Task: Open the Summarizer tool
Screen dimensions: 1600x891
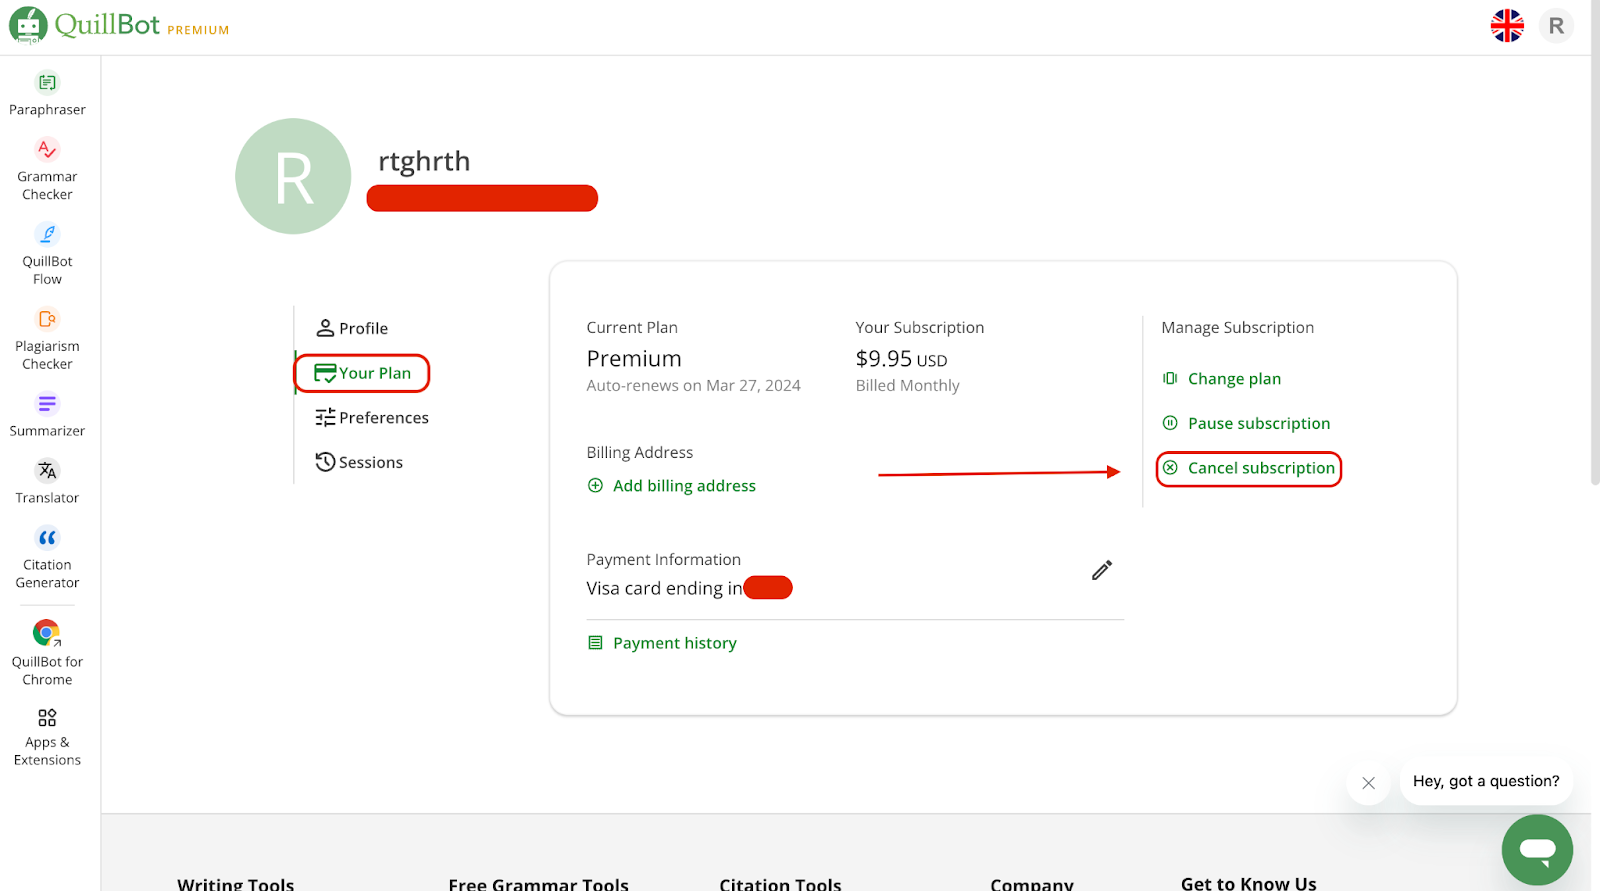Action: tap(47, 415)
